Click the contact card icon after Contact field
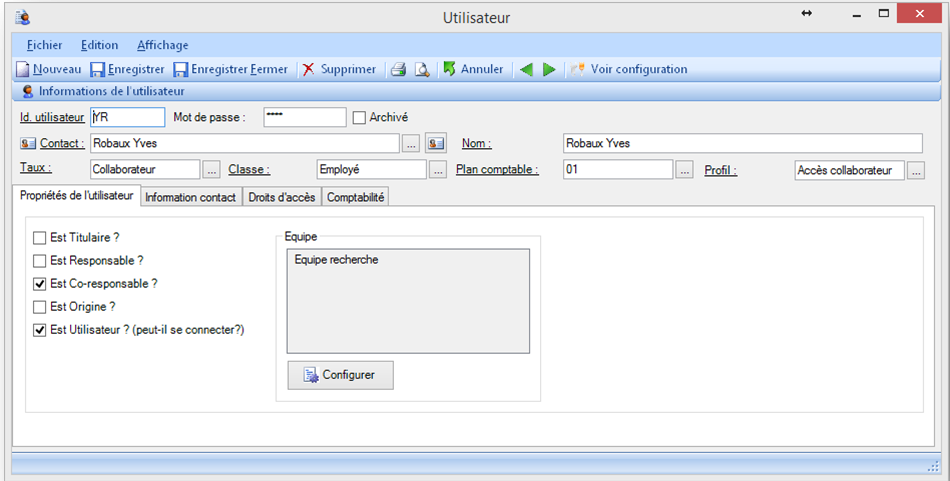 coord(435,143)
